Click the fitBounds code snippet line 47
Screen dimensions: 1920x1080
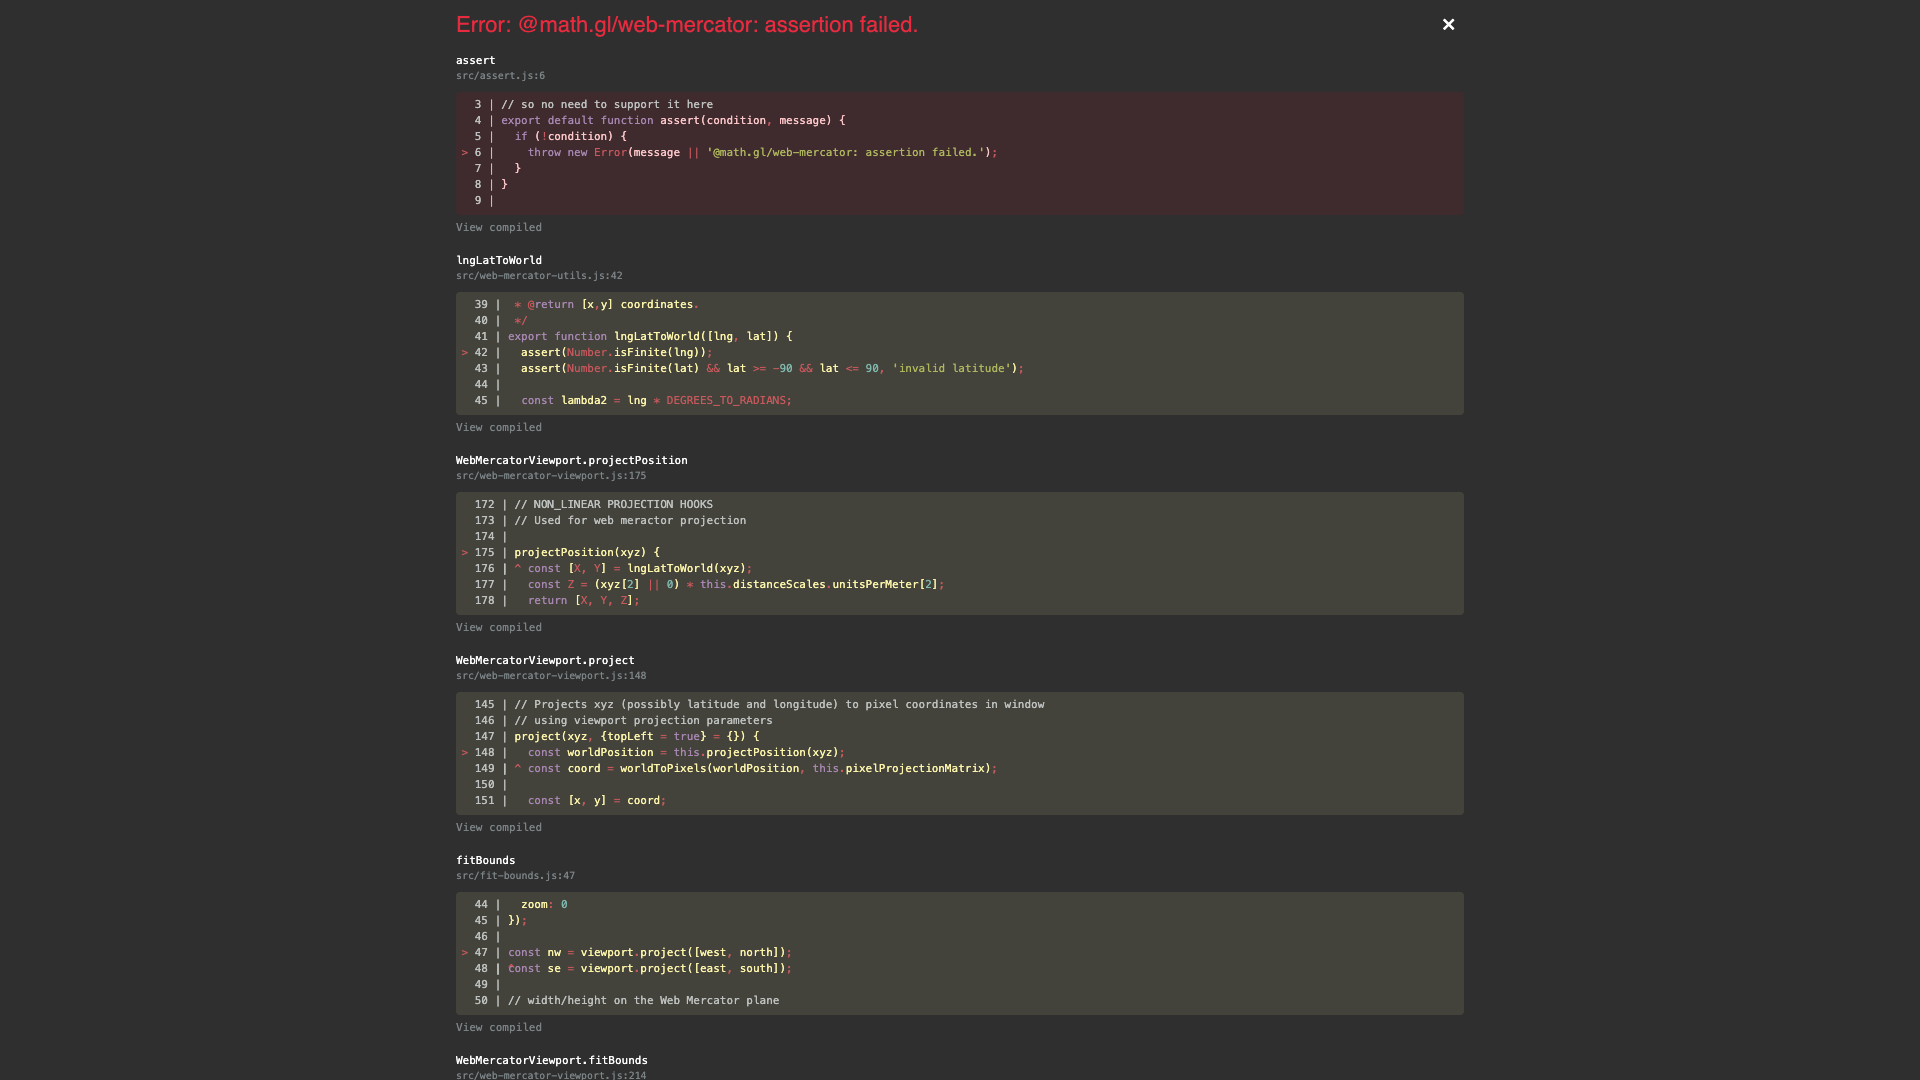pos(640,952)
